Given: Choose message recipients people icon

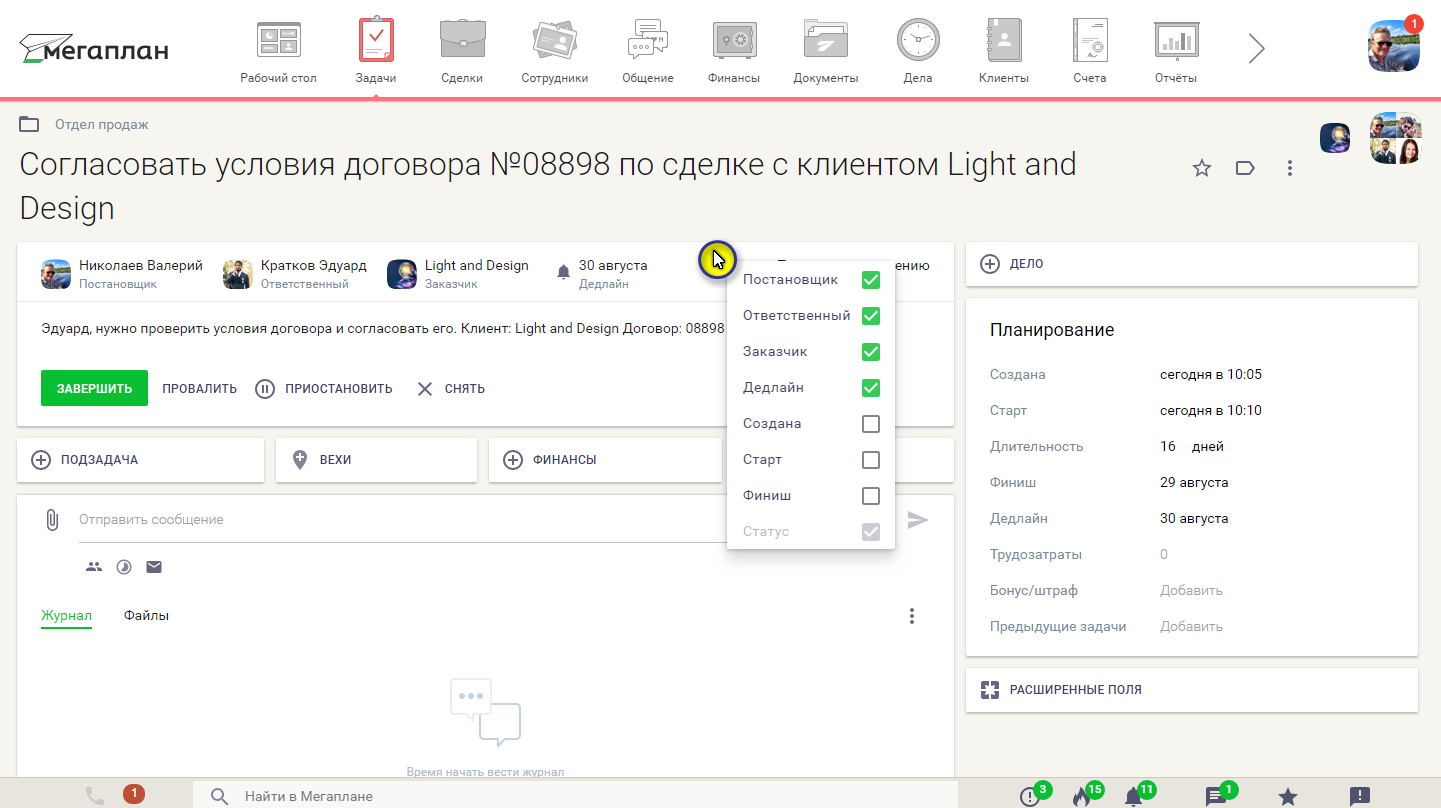Looking at the screenshot, I should (94, 567).
